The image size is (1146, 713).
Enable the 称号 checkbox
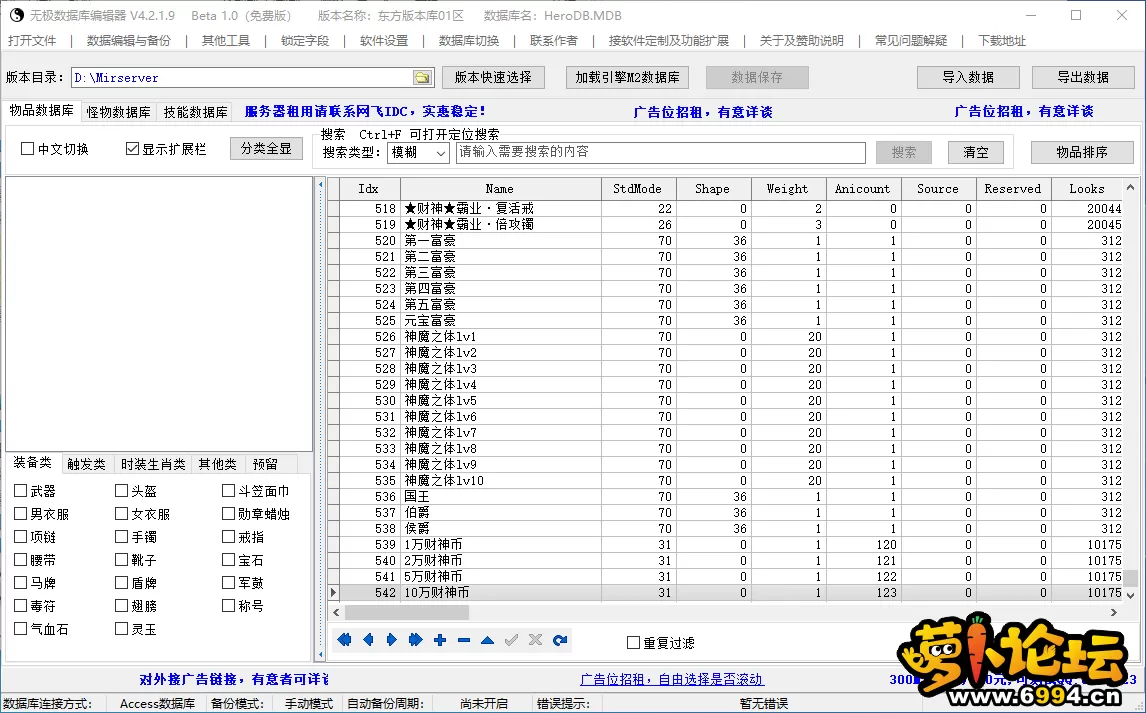(x=229, y=606)
